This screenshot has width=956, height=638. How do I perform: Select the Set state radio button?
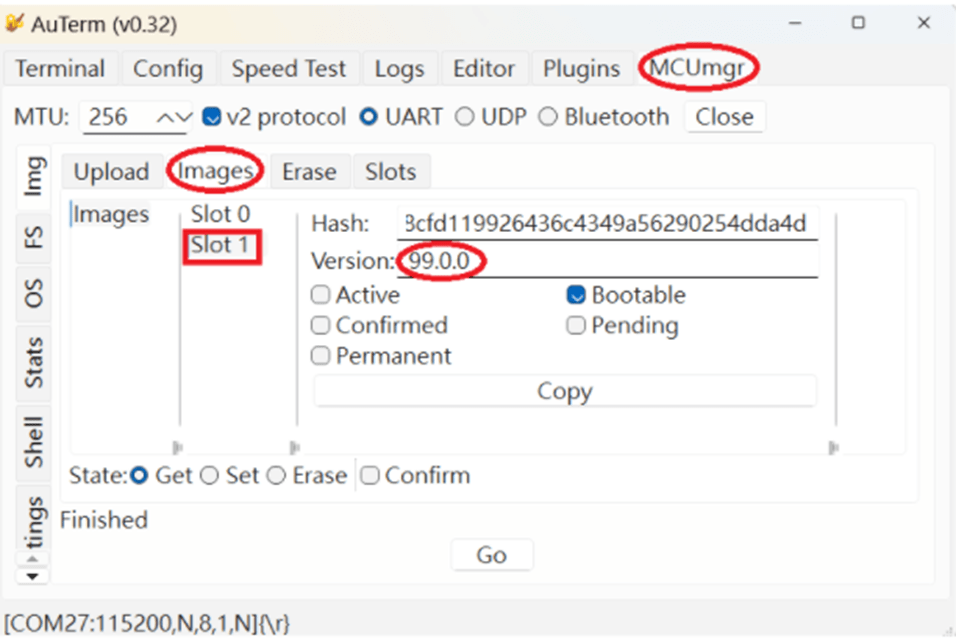(x=209, y=476)
